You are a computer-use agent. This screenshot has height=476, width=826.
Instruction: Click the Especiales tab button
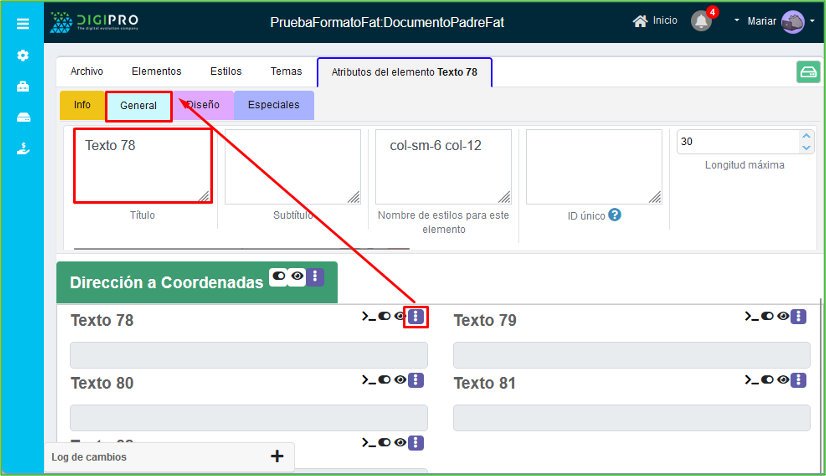pyautogui.click(x=273, y=105)
